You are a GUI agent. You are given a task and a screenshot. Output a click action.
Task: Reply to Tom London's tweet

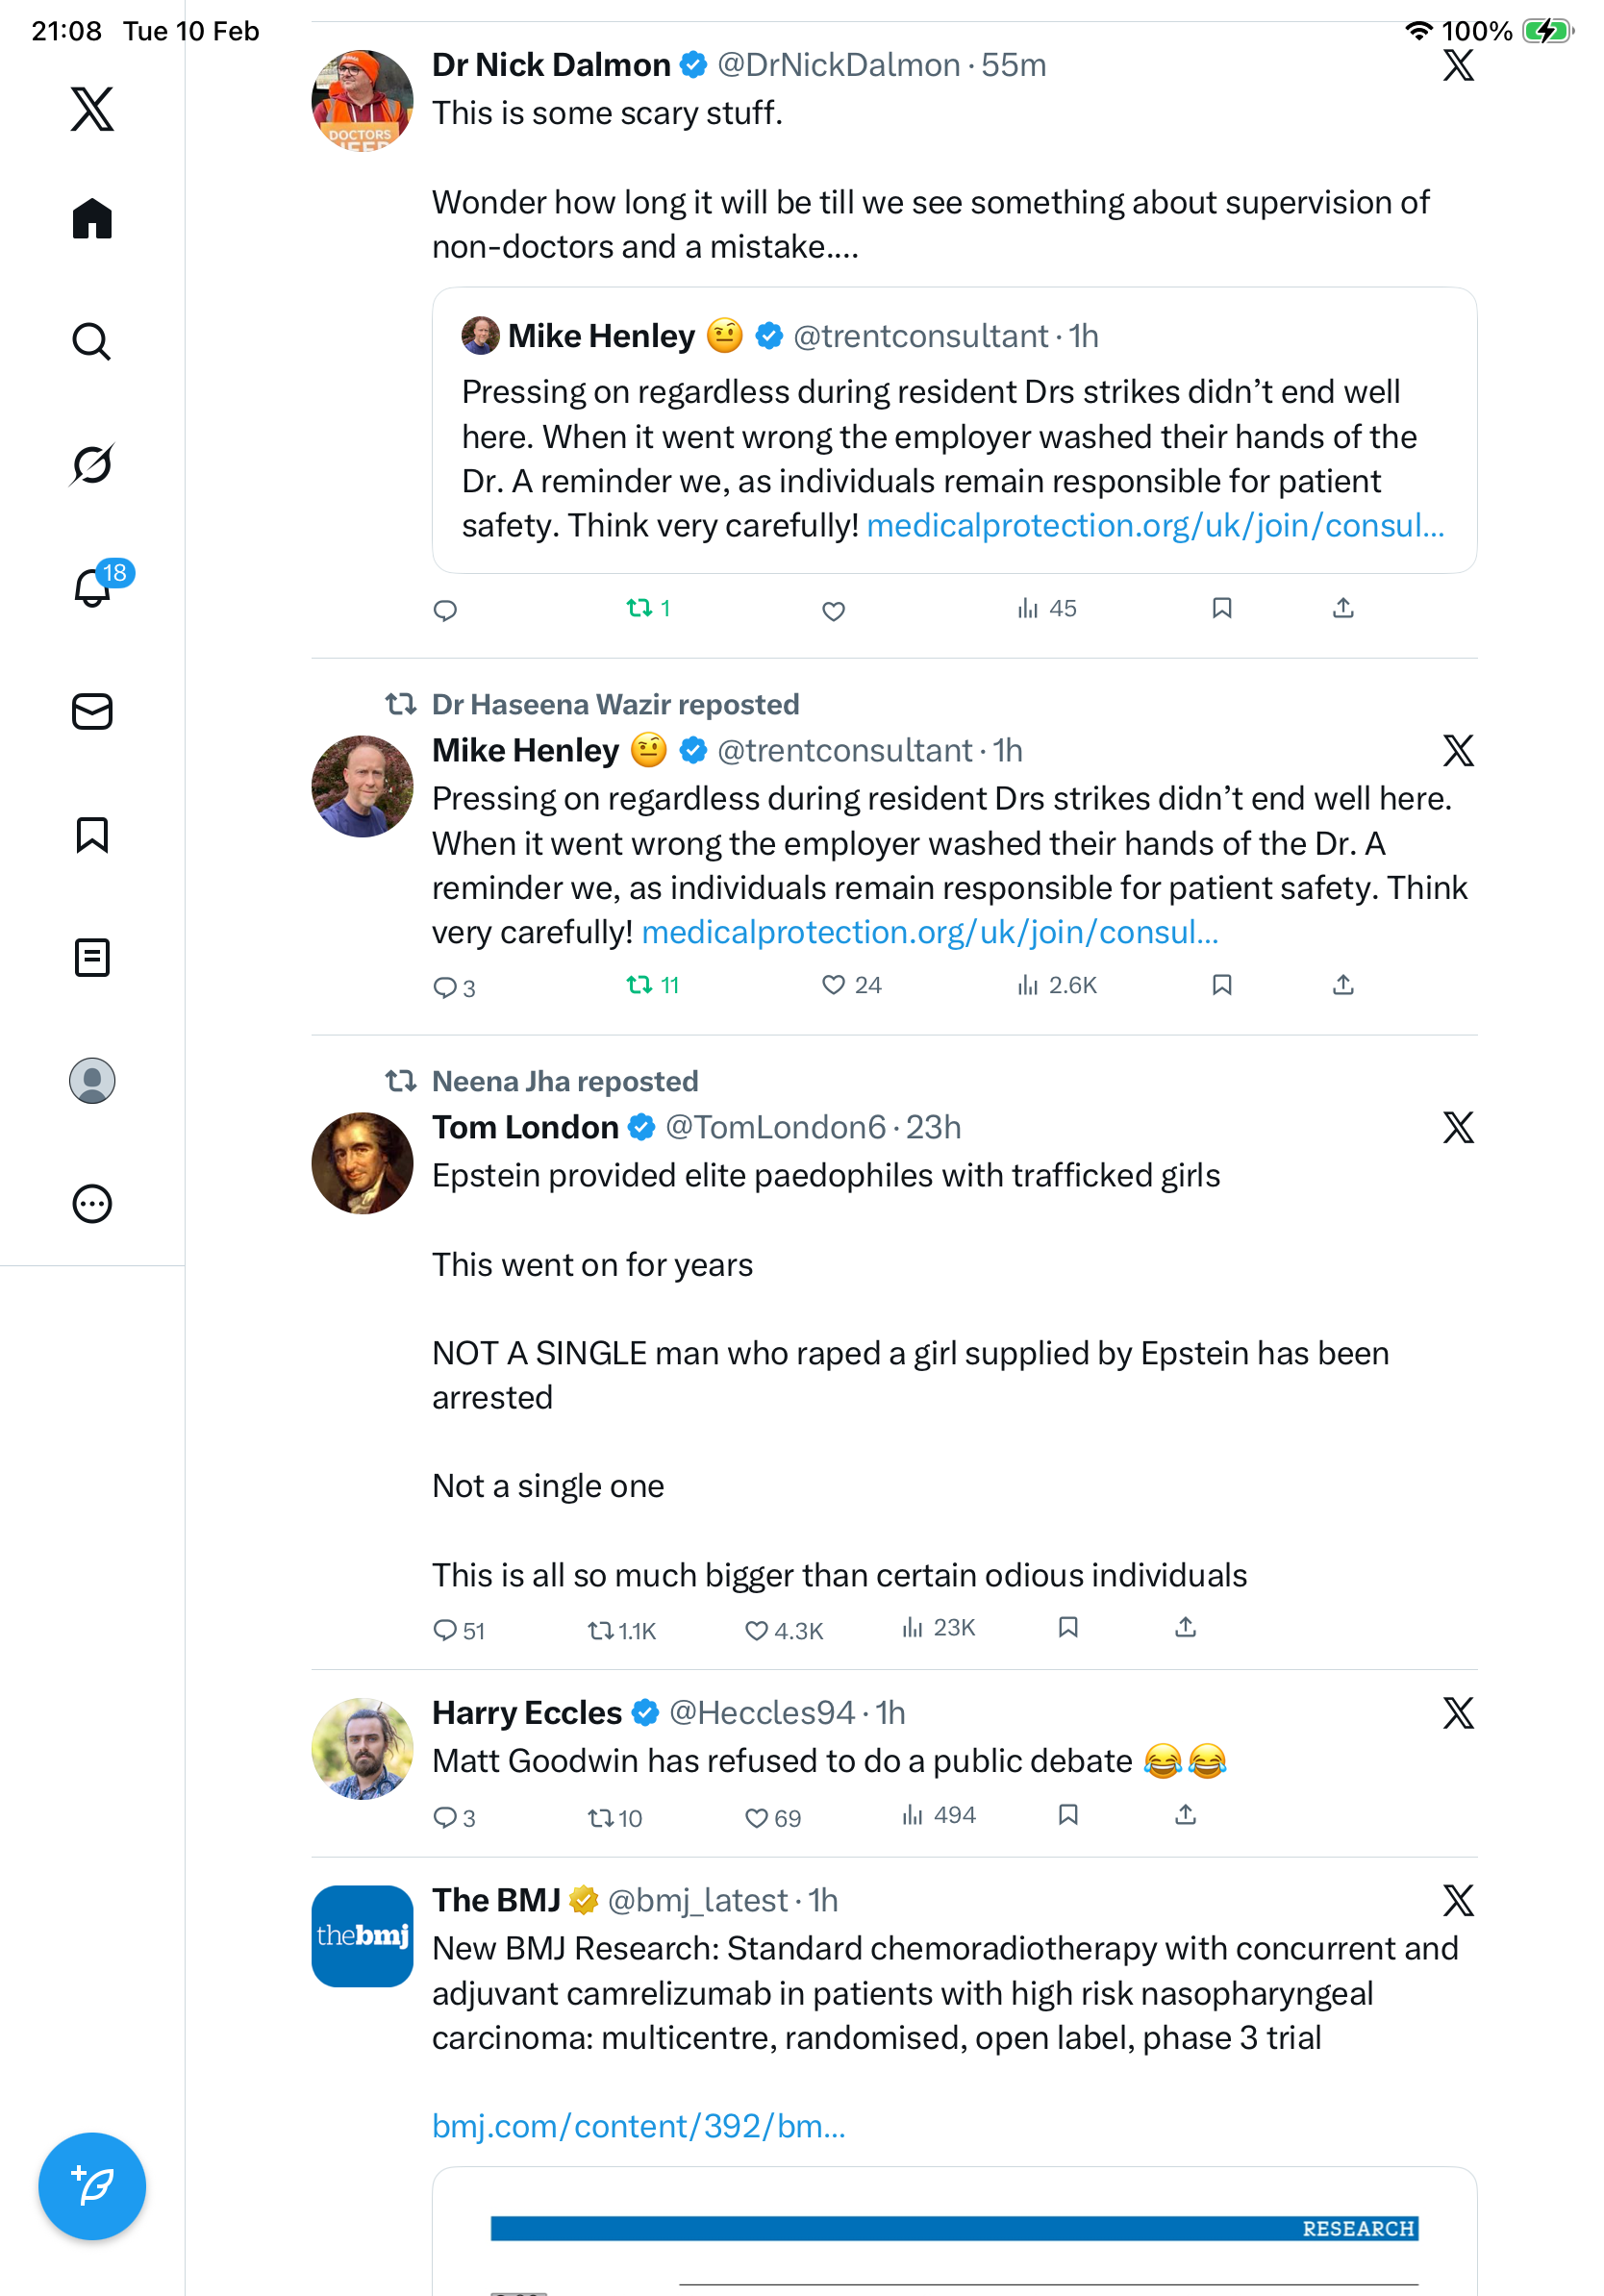point(445,1630)
